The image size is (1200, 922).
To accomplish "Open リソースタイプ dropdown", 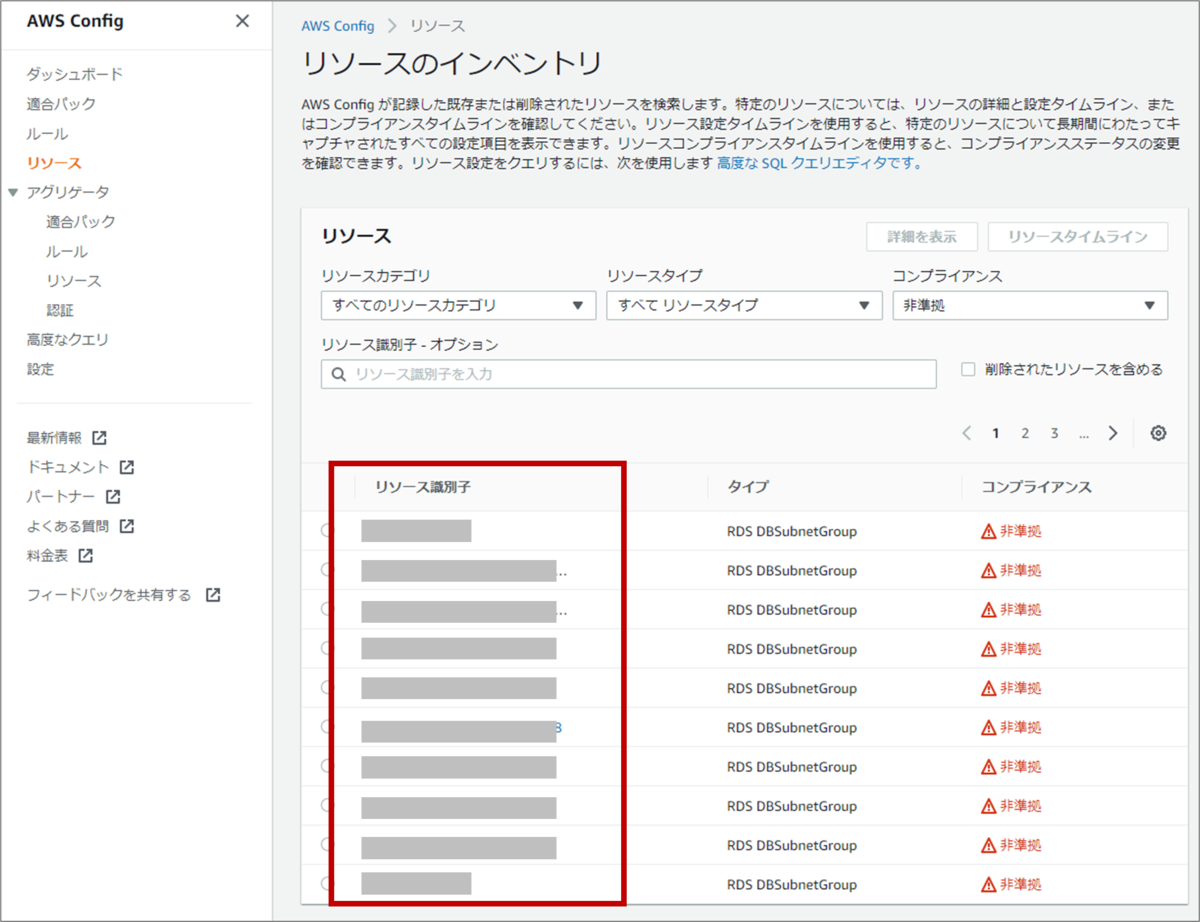I will point(744,306).
